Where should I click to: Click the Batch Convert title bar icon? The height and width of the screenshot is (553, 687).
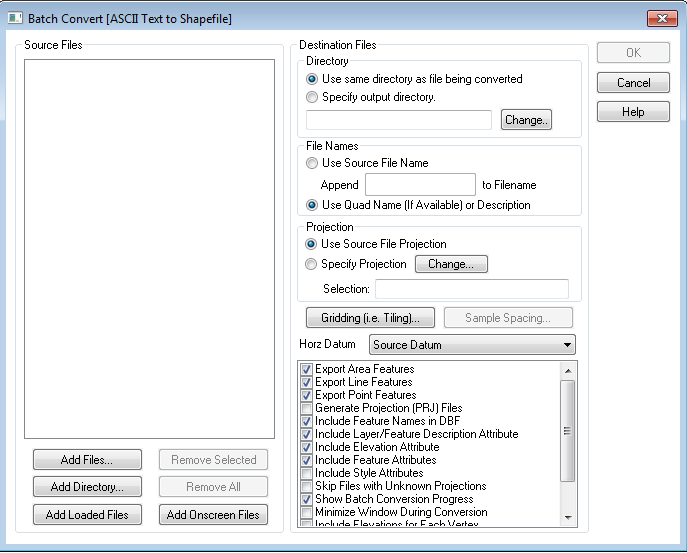[x=15, y=18]
